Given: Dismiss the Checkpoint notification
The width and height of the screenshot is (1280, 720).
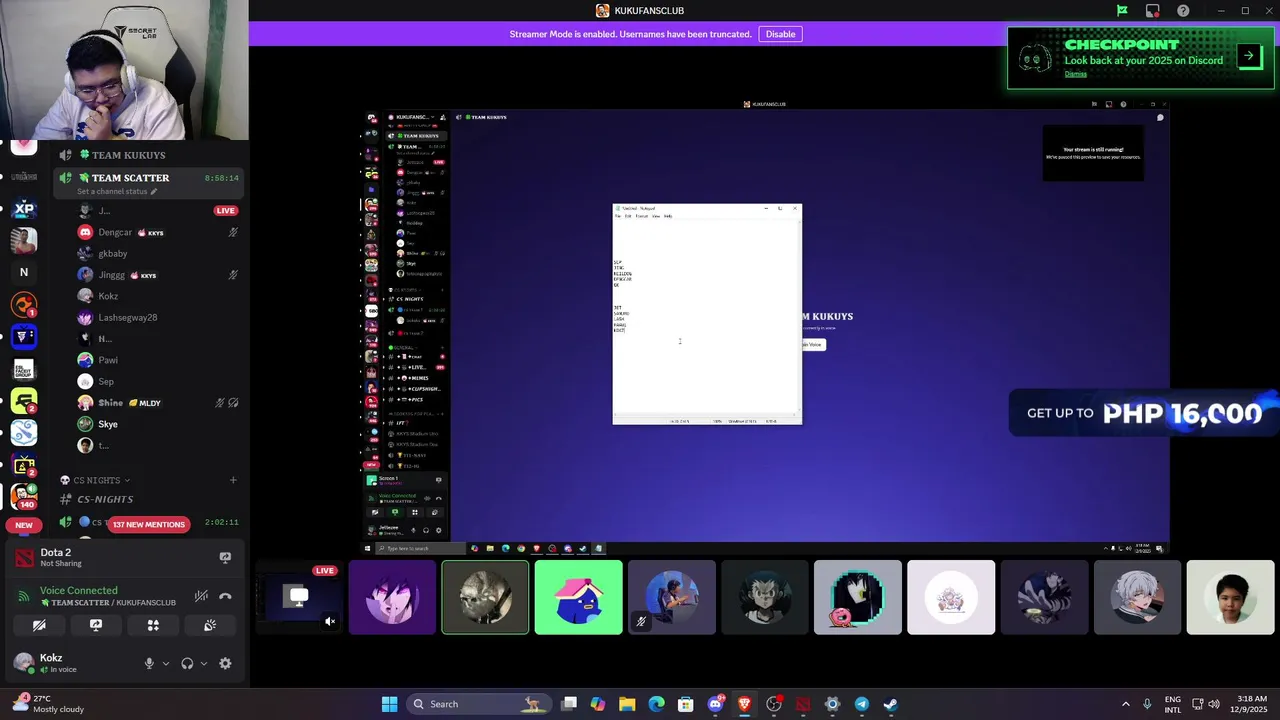Looking at the screenshot, I should pos(1075,74).
